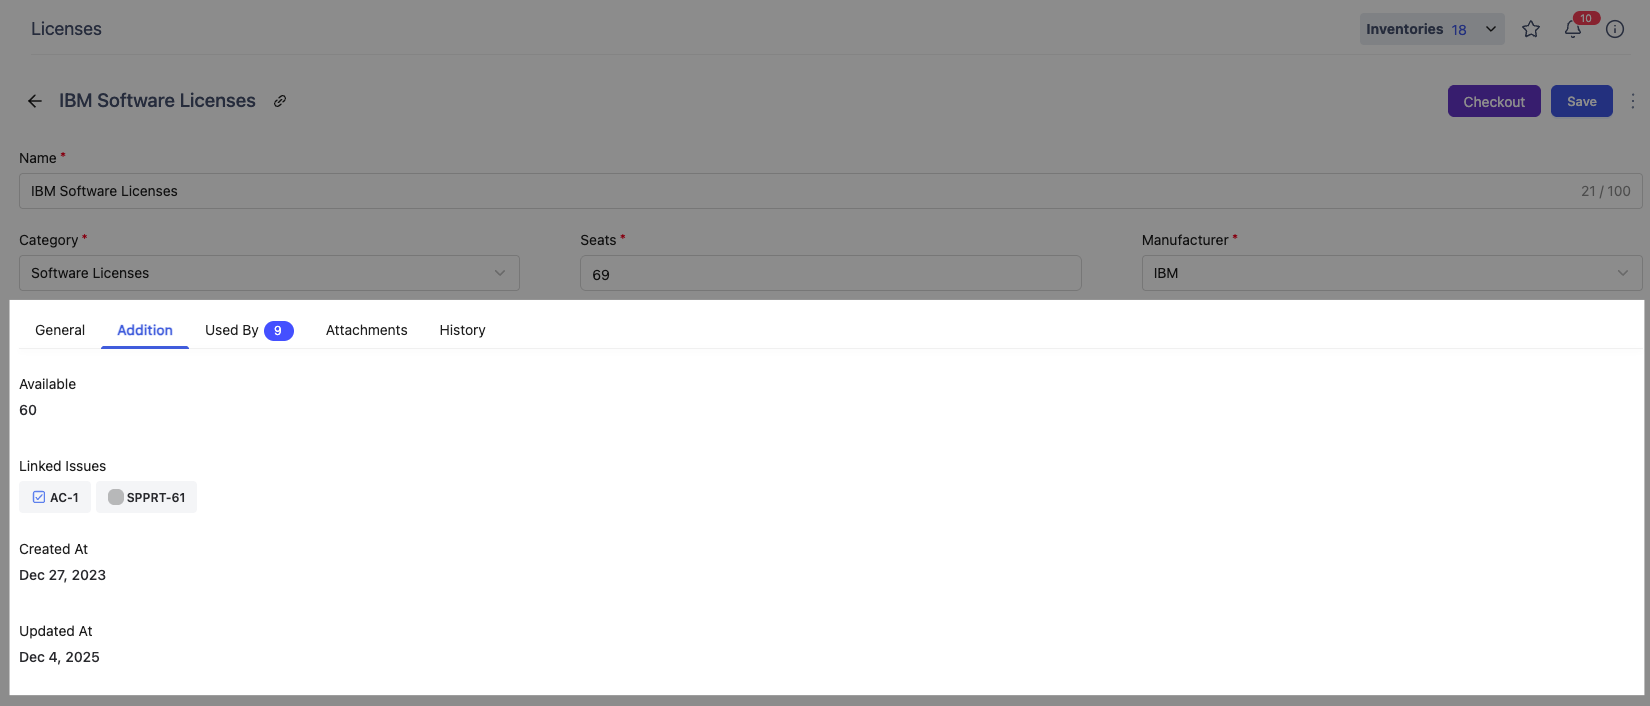Click the star favorites icon
1650x706 pixels.
1530,29
